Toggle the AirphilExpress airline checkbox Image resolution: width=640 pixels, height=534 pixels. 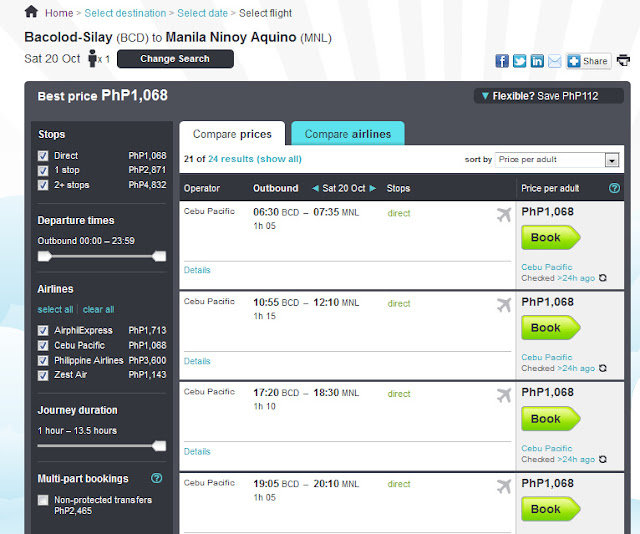(x=43, y=331)
